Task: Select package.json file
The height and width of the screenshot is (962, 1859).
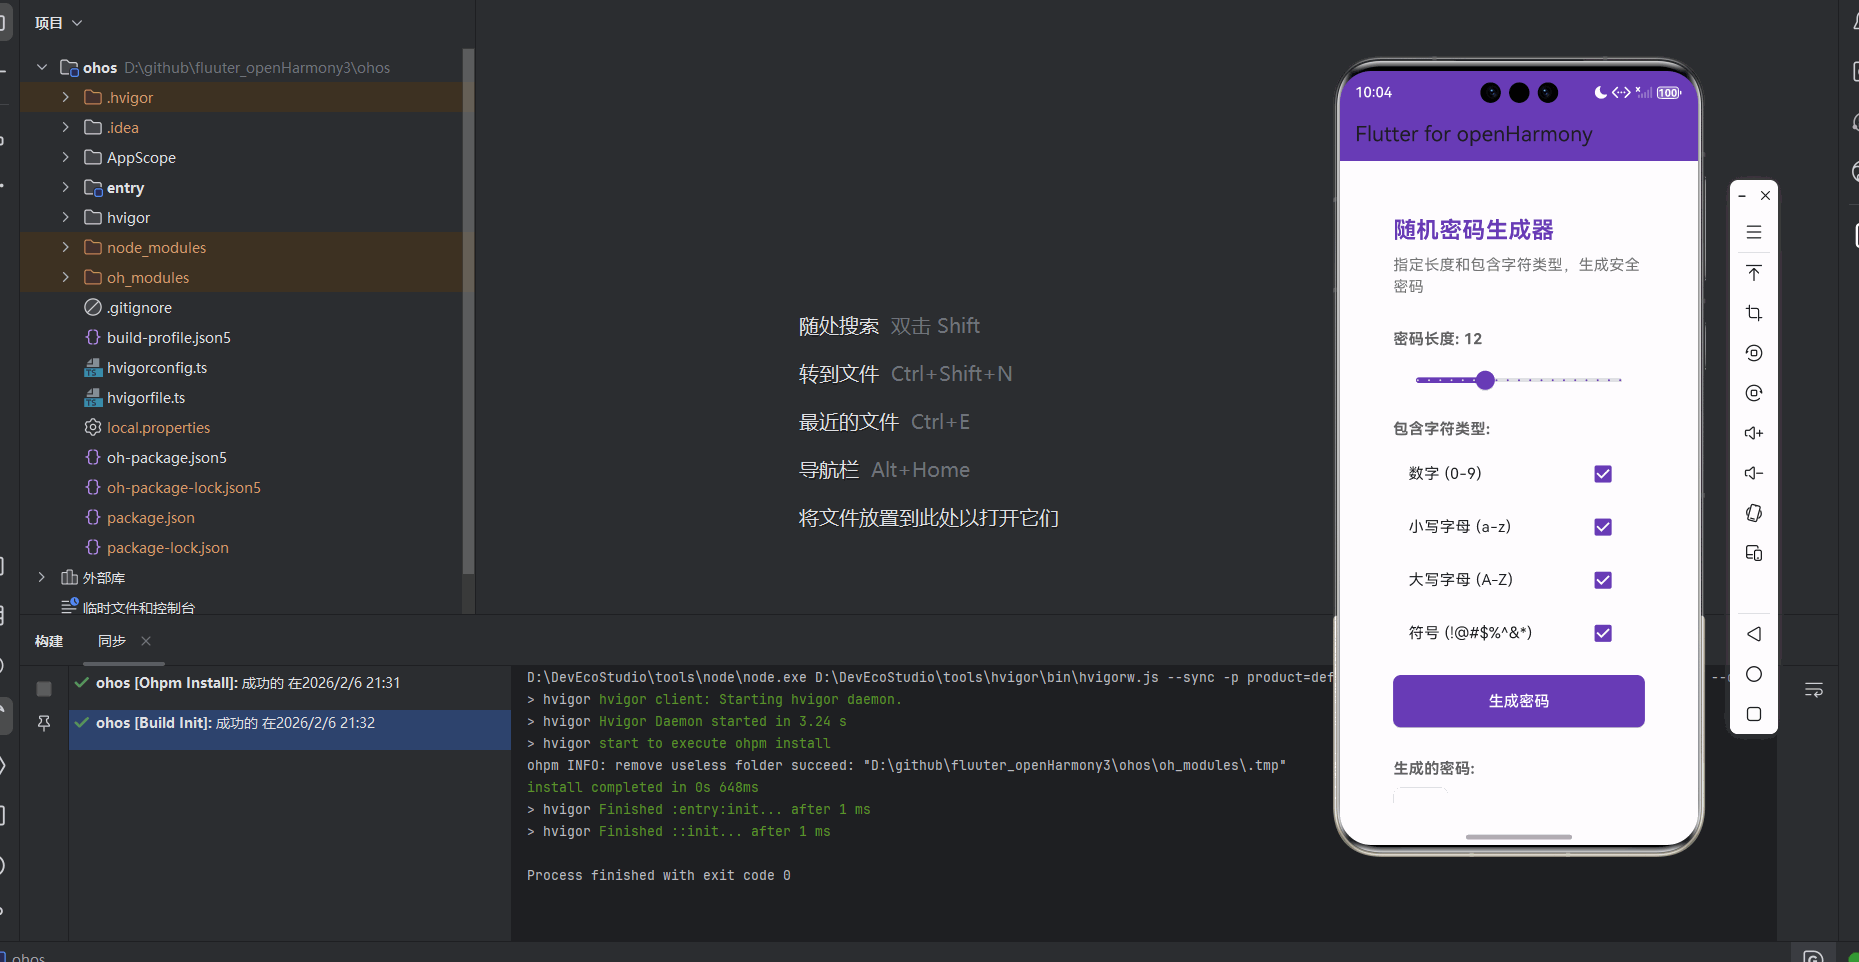Action: (x=150, y=518)
